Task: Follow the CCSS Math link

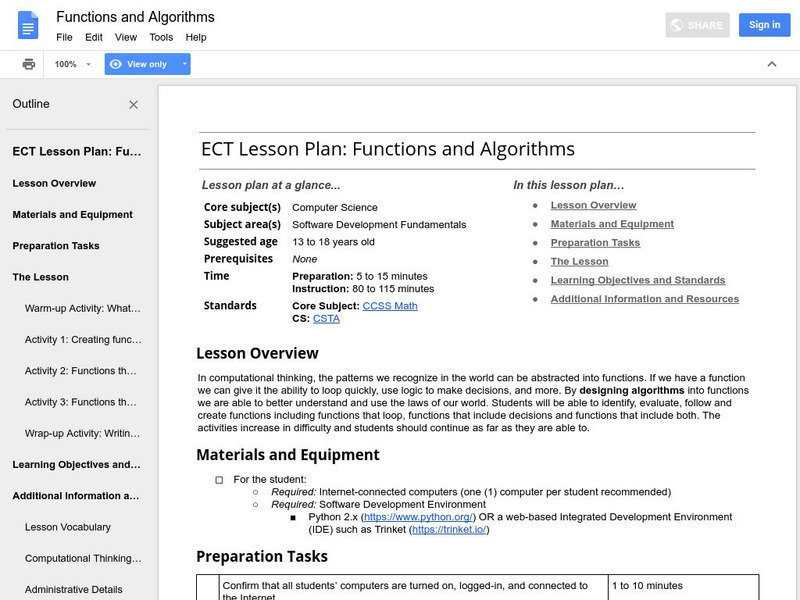Action: [x=390, y=306]
